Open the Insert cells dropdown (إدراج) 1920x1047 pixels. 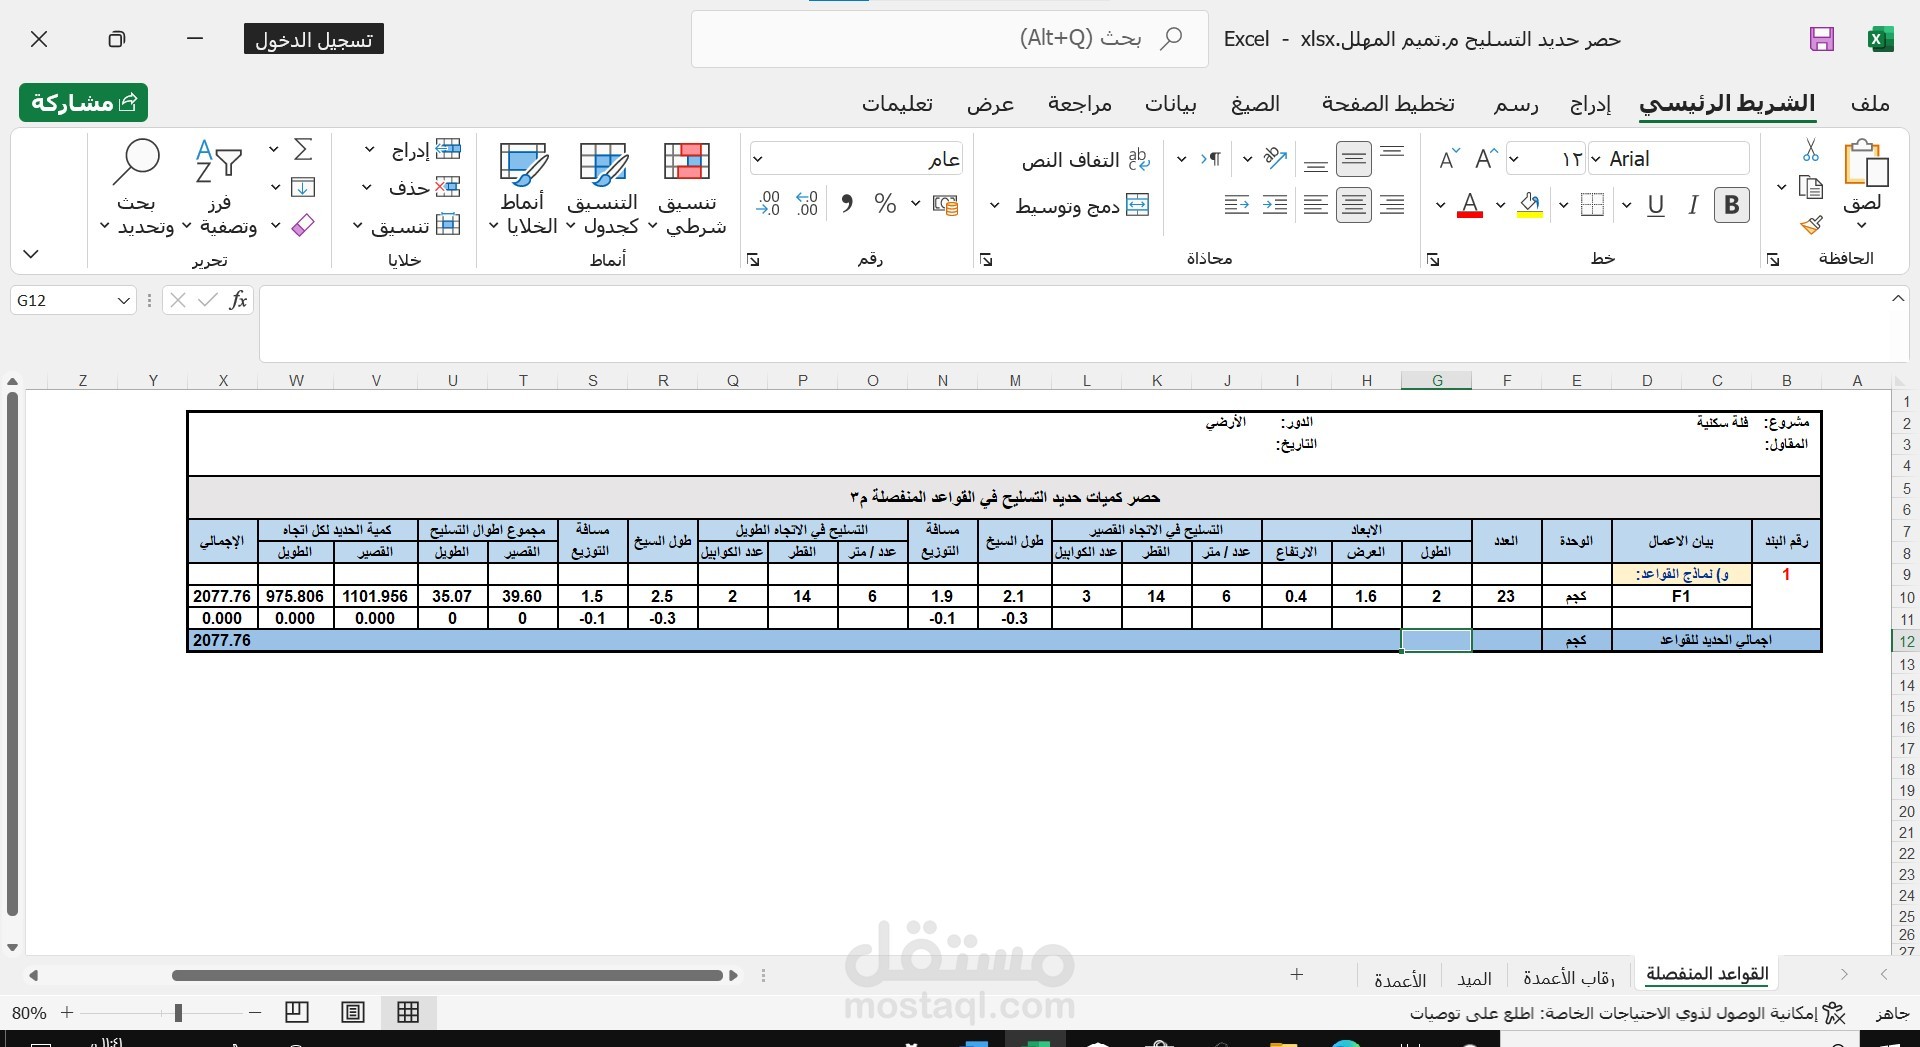(412, 150)
